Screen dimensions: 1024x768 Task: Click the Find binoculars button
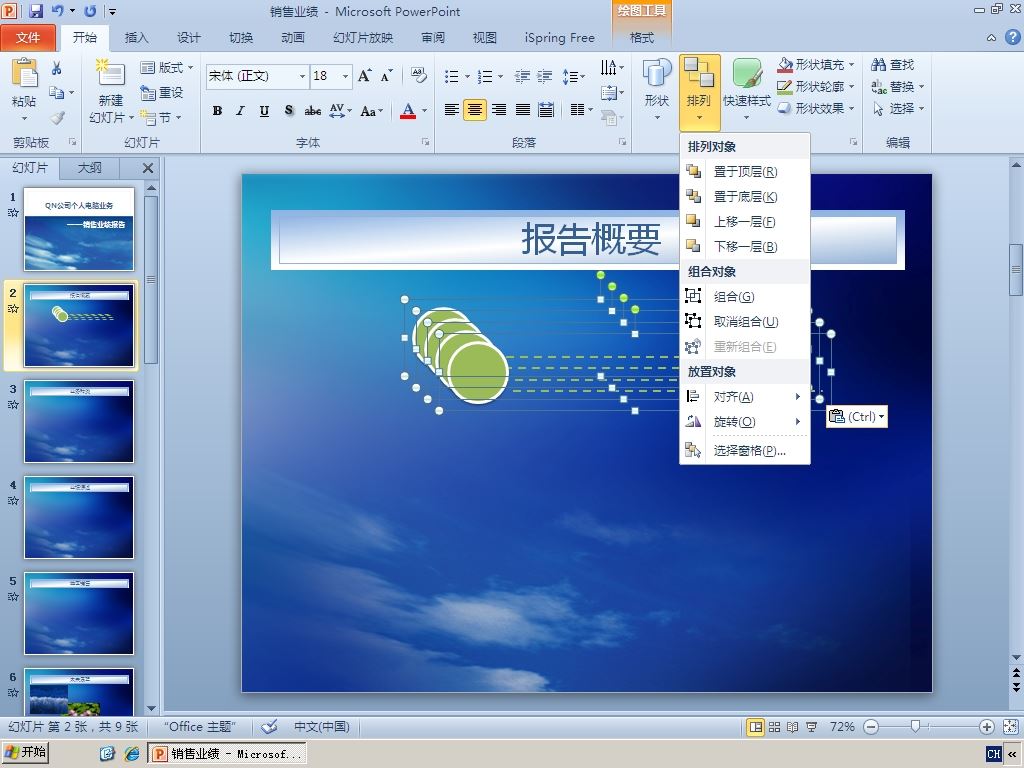tap(893, 64)
